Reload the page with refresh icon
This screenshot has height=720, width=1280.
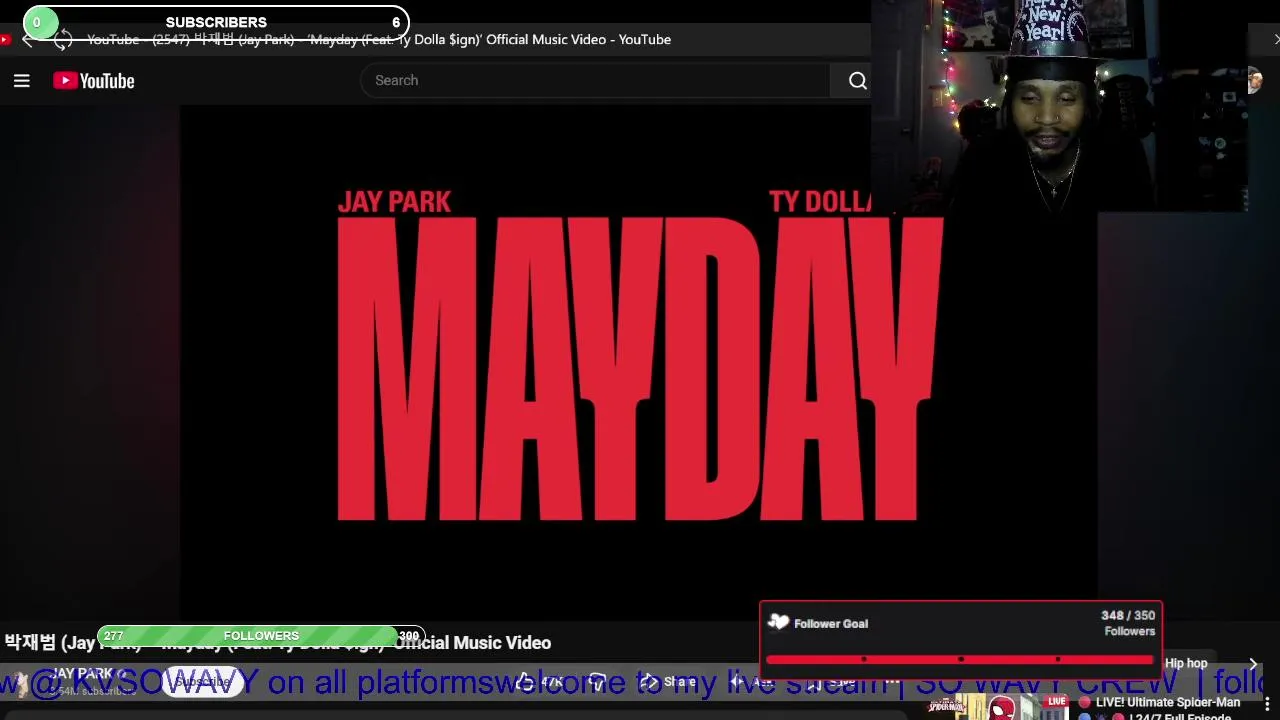(63, 40)
